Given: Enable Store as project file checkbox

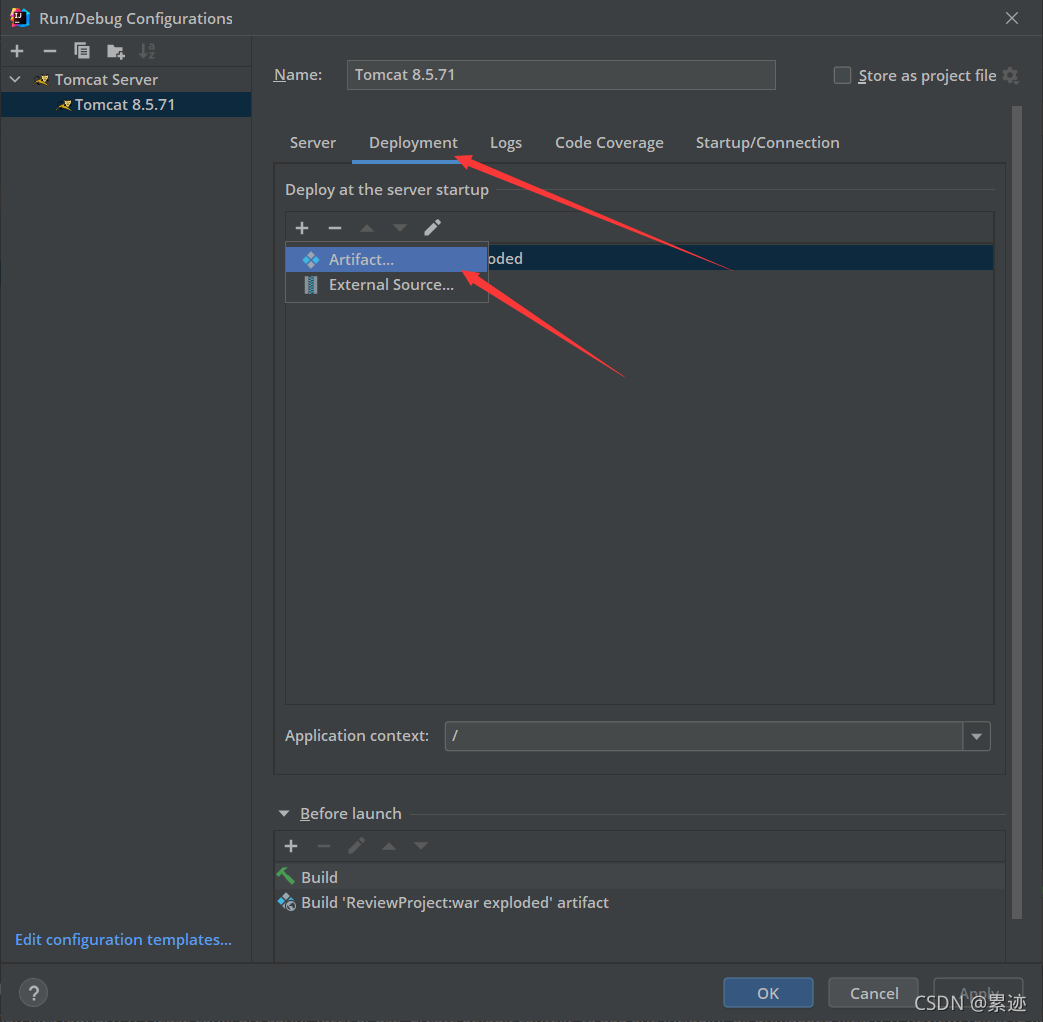Looking at the screenshot, I should tap(842, 76).
